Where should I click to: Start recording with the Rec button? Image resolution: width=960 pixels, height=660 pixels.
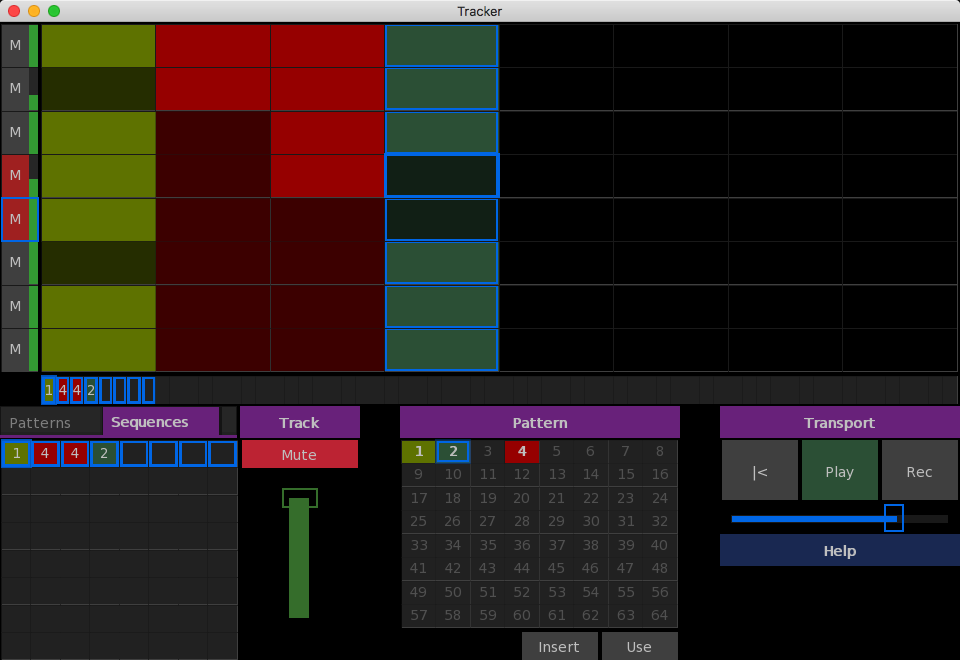[919, 471]
